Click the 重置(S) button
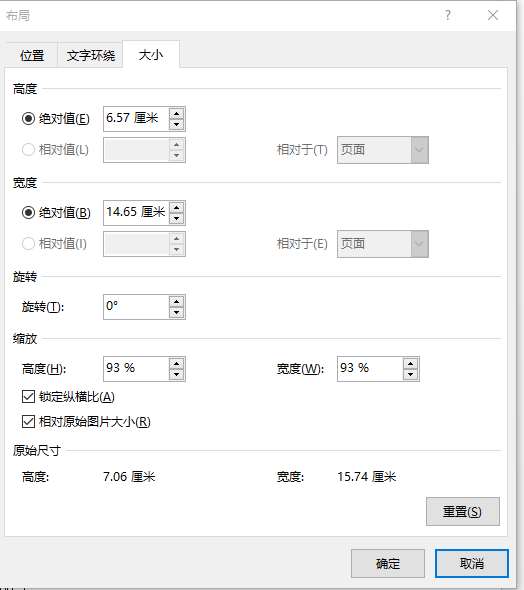Image resolution: width=524 pixels, height=590 pixels. point(463,511)
